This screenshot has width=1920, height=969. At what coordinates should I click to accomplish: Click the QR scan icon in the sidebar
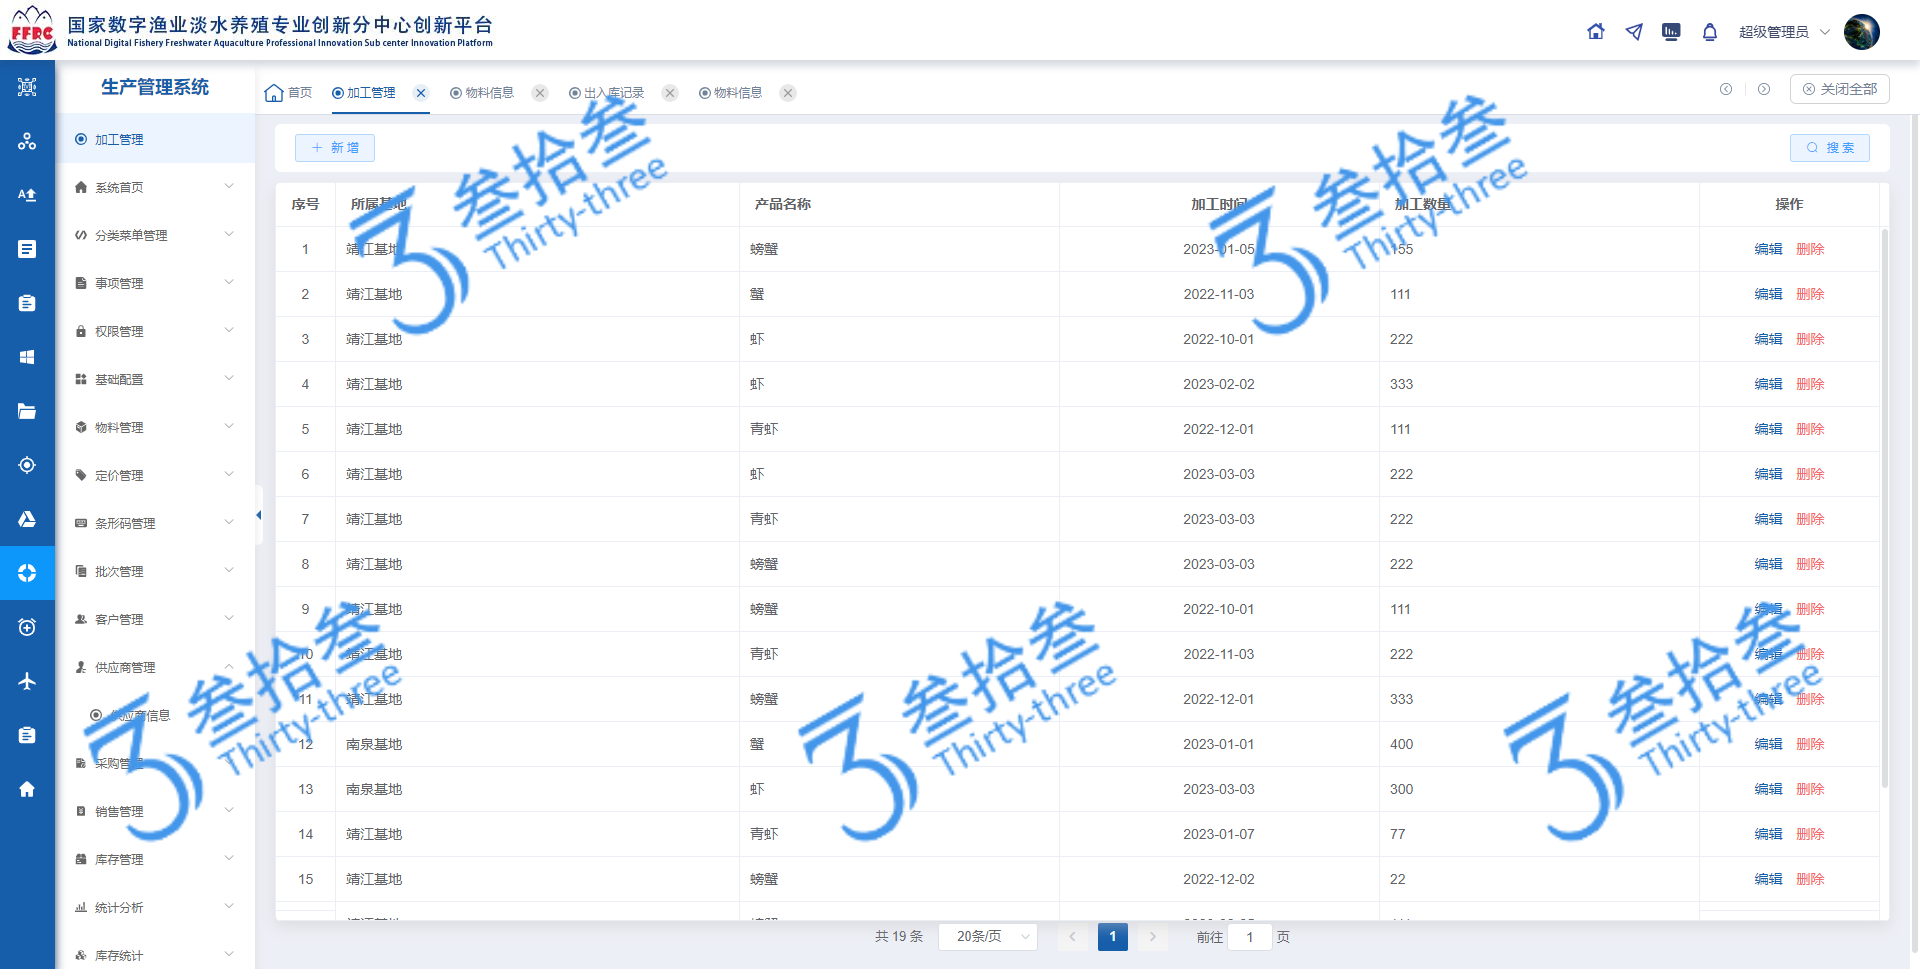27,87
